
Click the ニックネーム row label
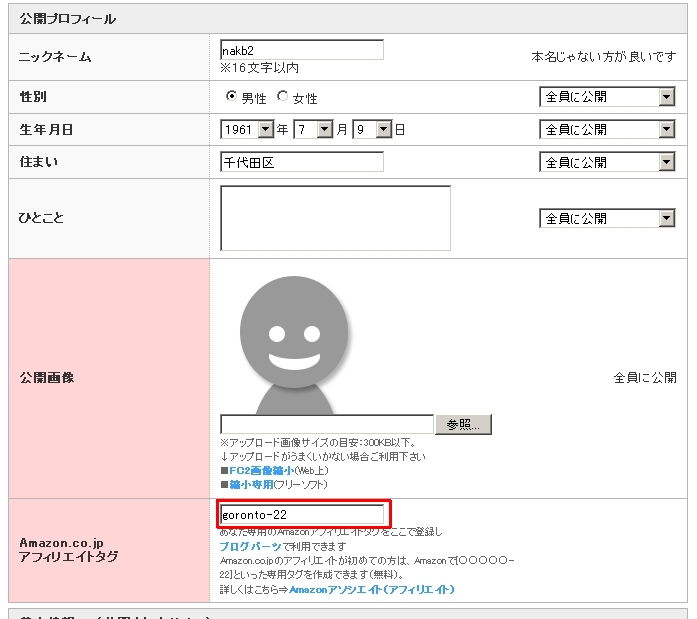(55, 57)
